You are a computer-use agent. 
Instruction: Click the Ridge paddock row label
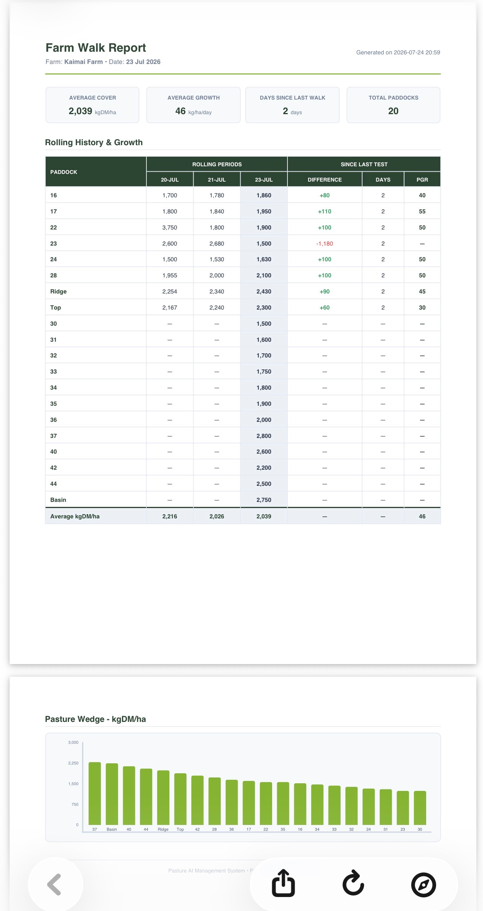[x=58, y=292]
